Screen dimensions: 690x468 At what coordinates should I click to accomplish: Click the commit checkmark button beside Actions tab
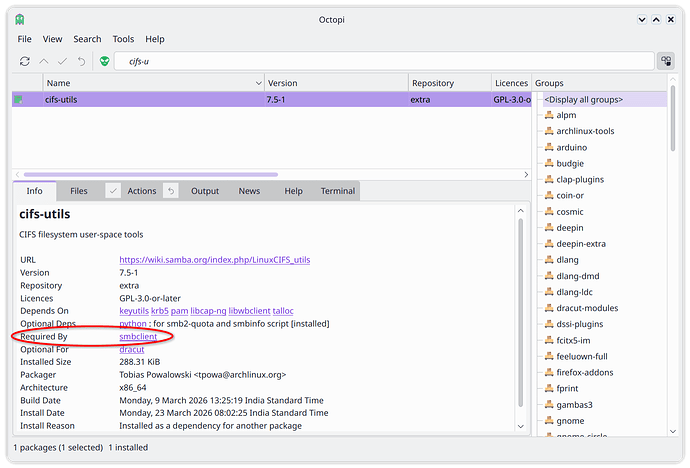tap(113, 191)
